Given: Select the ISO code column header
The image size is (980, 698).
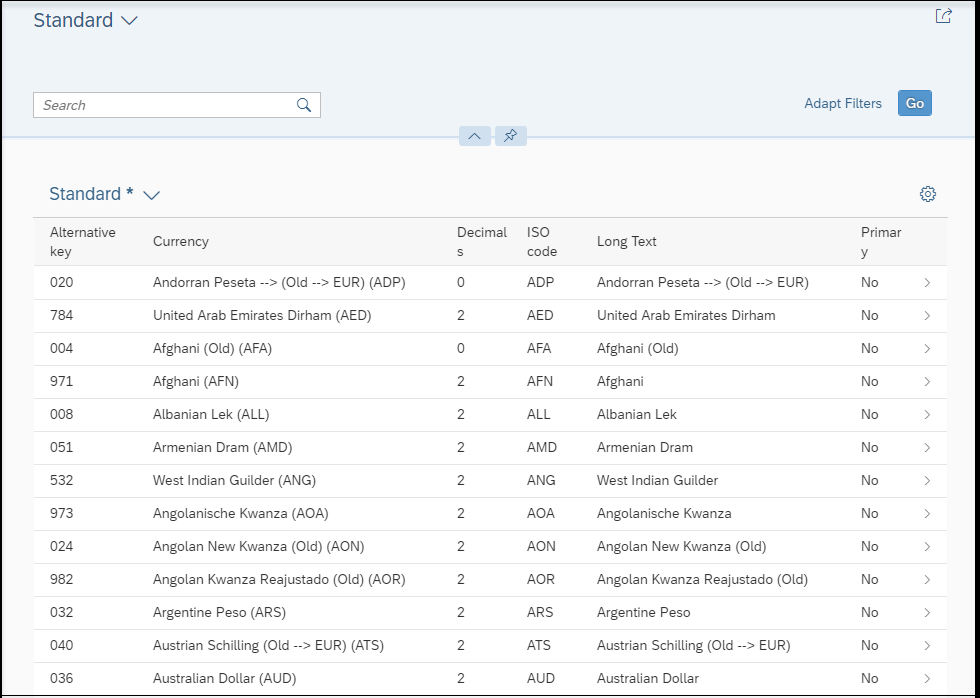Looking at the screenshot, I should click(541, 242).
